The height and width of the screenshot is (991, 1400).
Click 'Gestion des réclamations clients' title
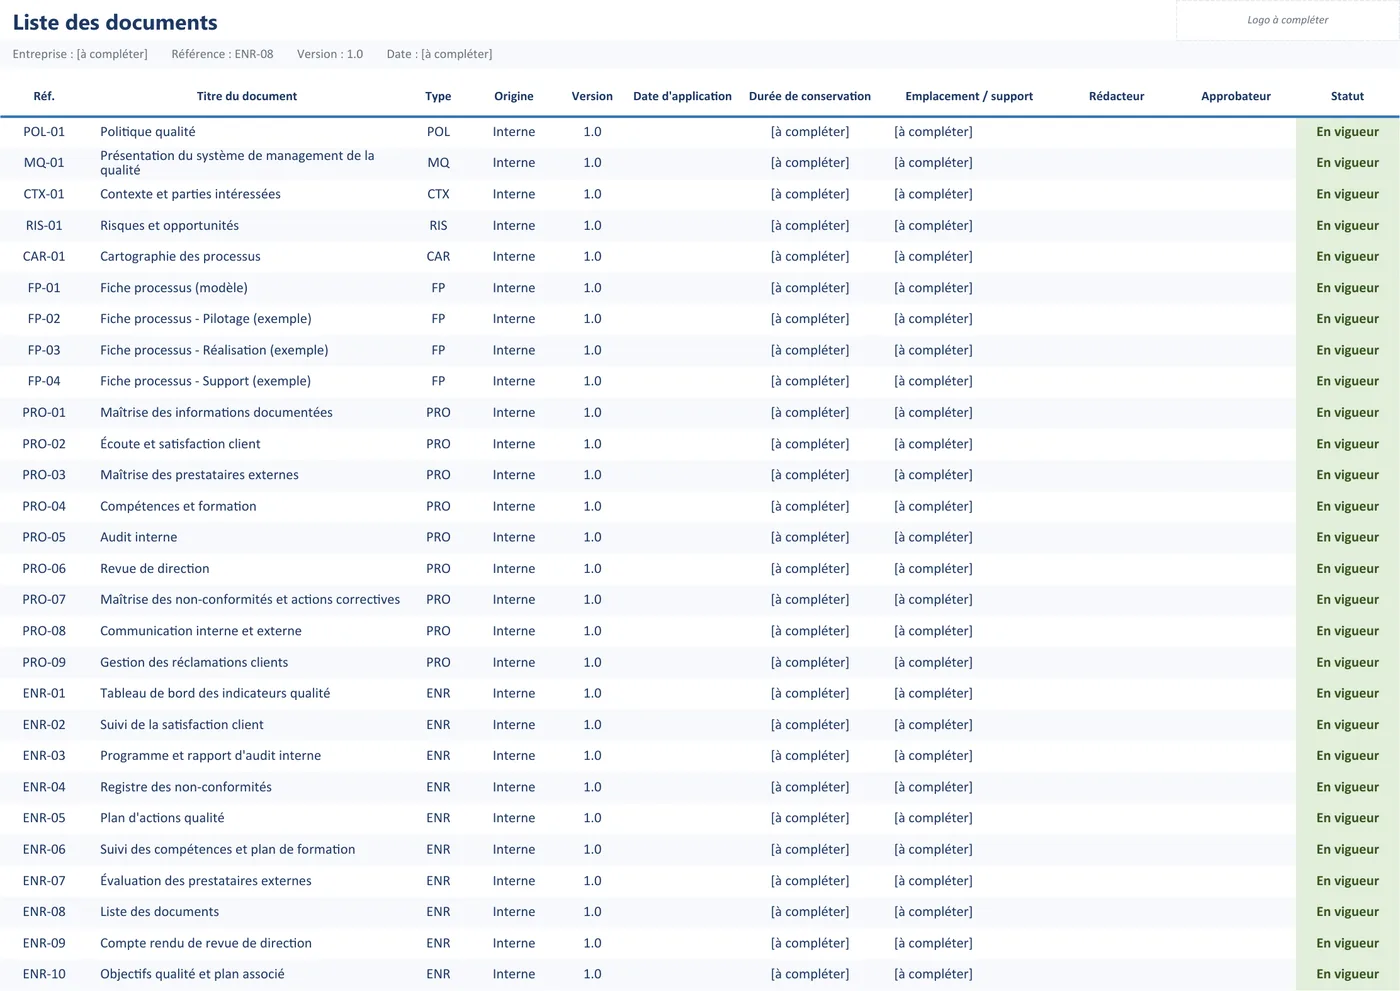(194, 662)
